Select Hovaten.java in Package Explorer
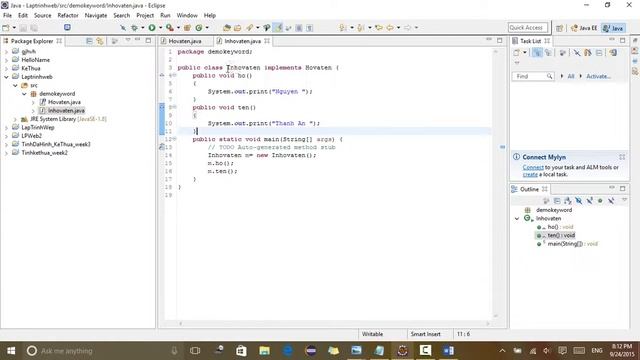The height and width of the screenshot is (360, 640). [64, 102]
